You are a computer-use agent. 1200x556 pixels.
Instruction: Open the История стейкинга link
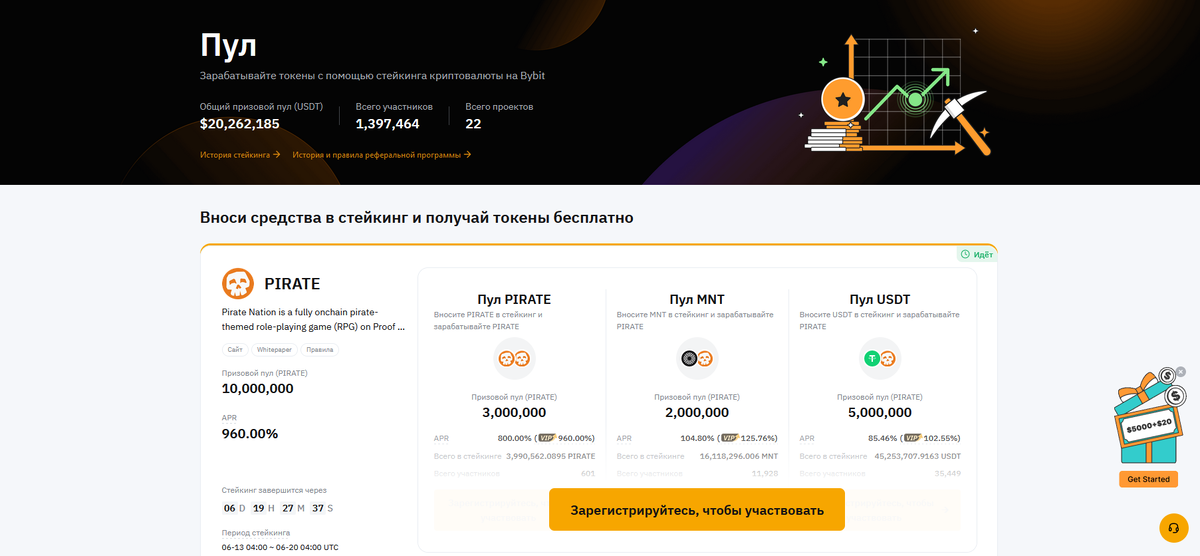[240, 155]
